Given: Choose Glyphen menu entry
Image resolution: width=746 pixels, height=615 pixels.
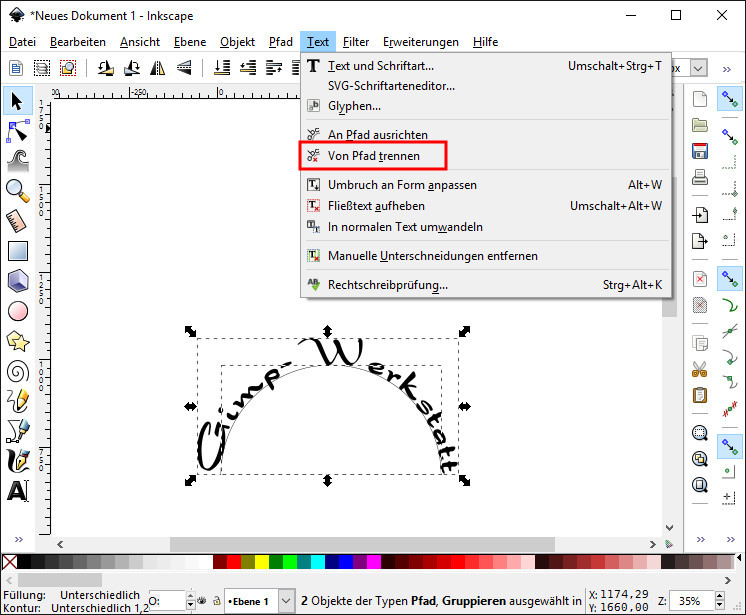Looking at the screenshot, I should [x=485, y=106].
